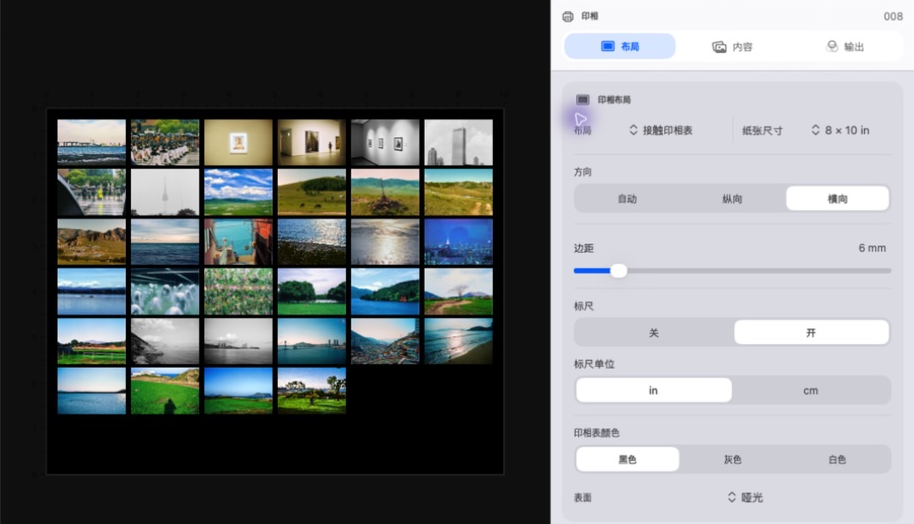Select the gallery room with three frames thumbnail
The width and height of the screenshot is (914, 524).
pyautogui.click(x=385, y=142)
